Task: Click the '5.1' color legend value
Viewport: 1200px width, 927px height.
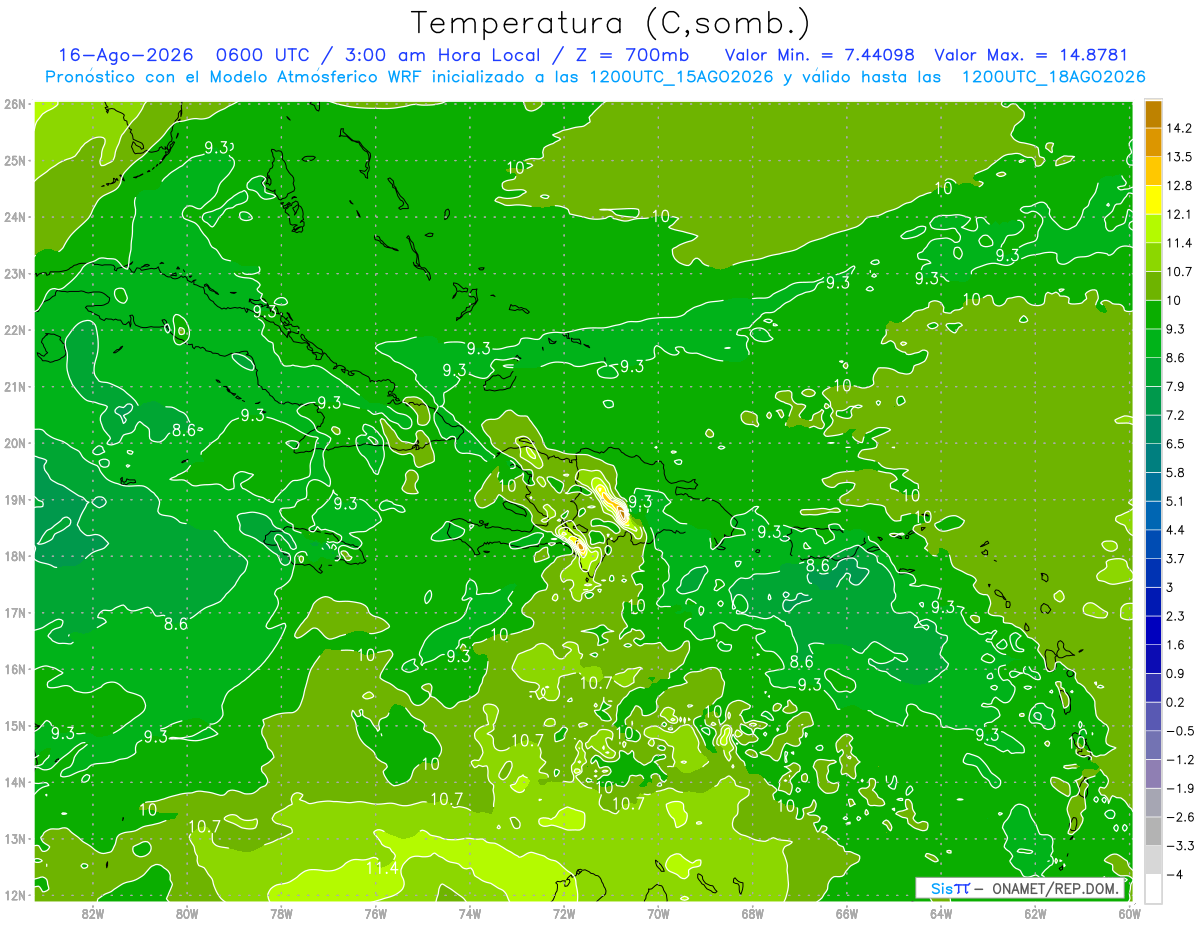Action: pyautogui.click(x=1176, y=500)
